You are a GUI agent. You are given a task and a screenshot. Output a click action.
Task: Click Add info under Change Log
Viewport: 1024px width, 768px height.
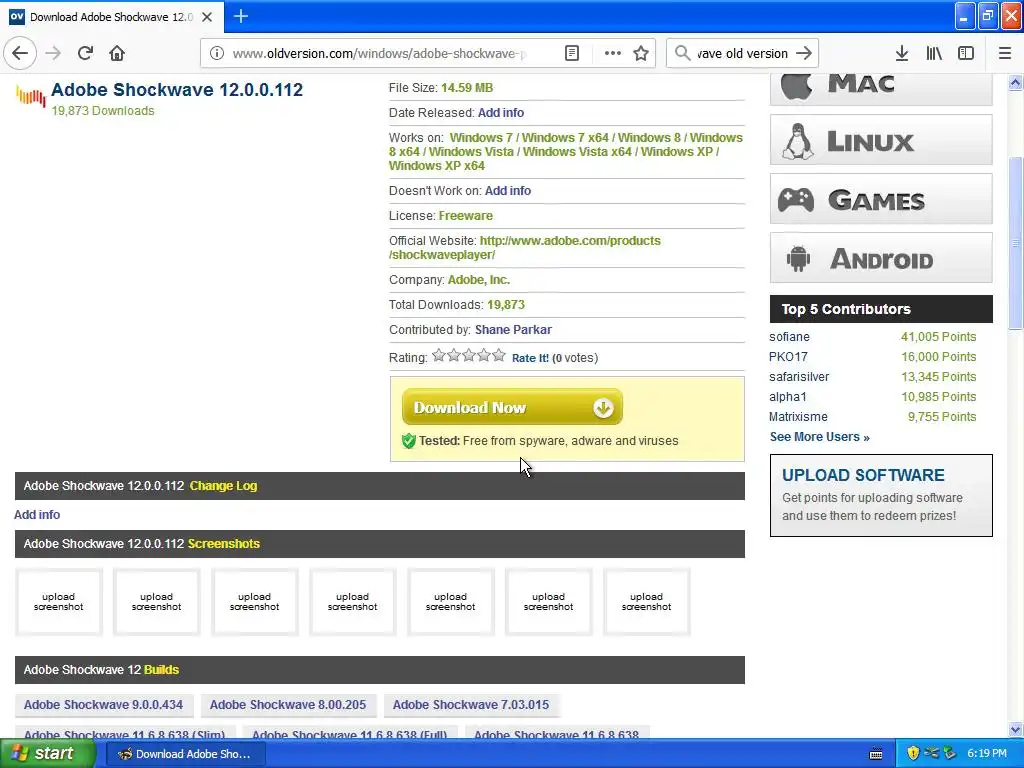click(37, 515)
